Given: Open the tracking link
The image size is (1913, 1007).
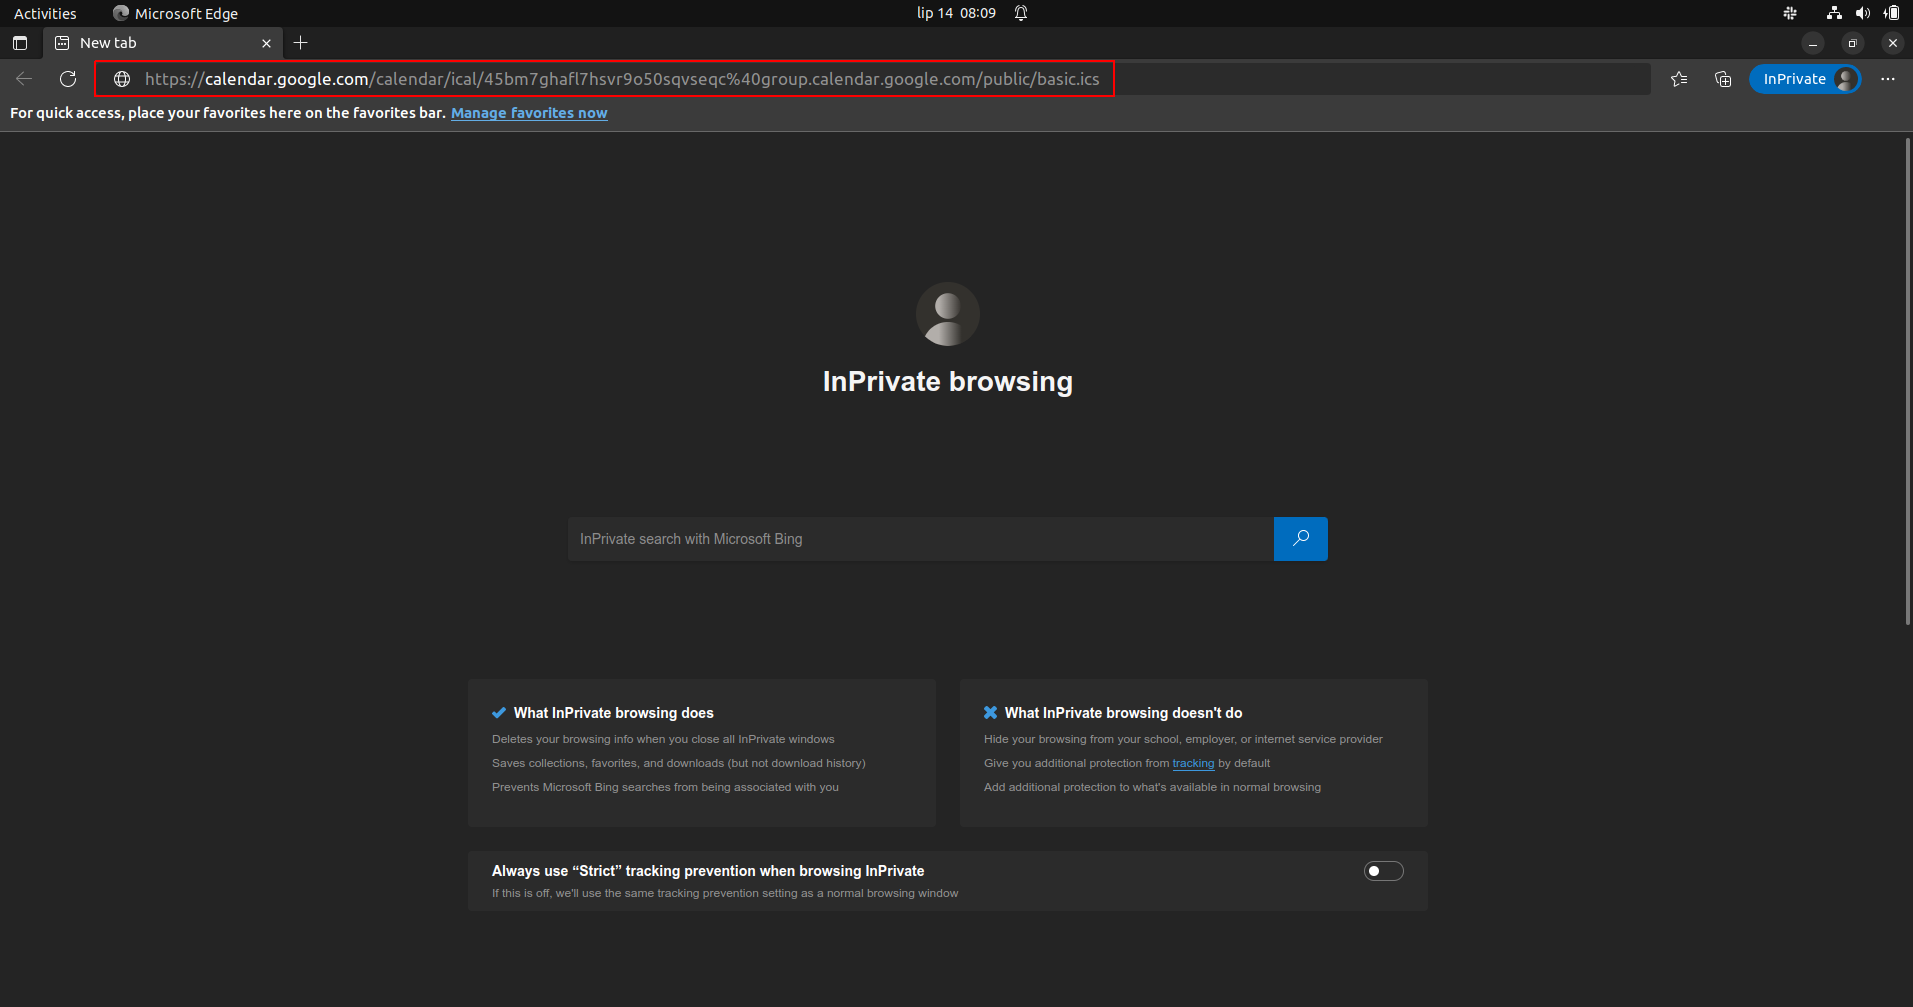Looking at the screenshot, I should click(1193, 763).
